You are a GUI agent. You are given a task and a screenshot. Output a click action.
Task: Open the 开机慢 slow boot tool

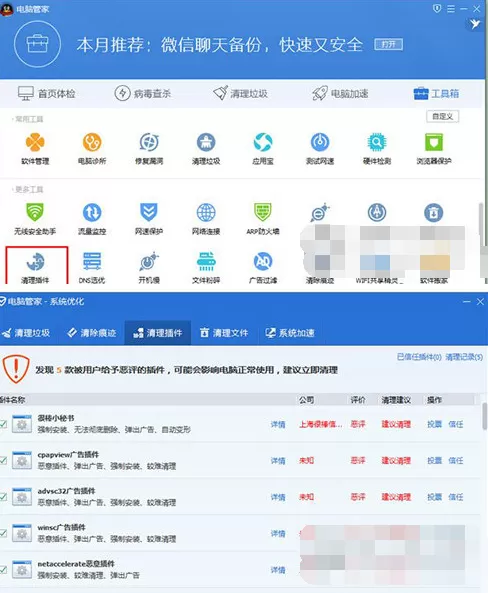tap(149, 267)
